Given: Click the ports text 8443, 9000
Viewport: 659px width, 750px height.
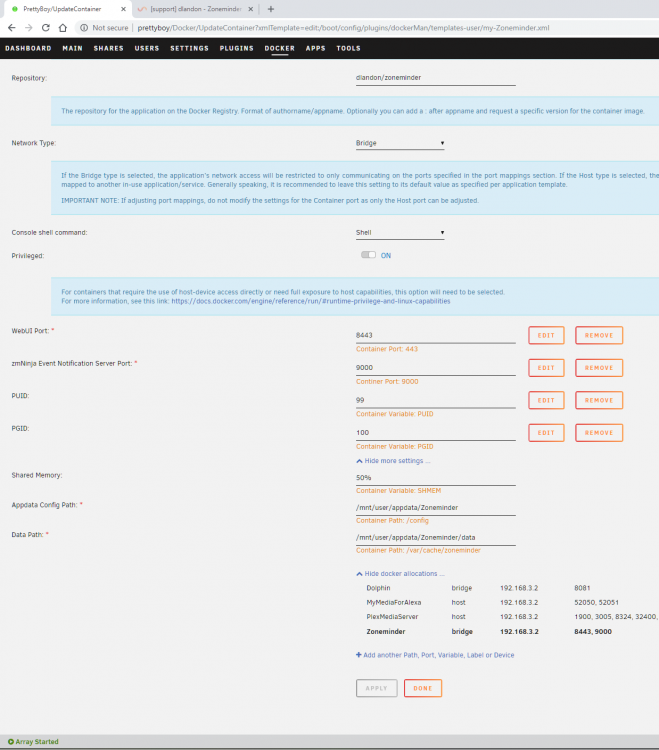Looking at the screenshot, I should click(x=593, y=632).
